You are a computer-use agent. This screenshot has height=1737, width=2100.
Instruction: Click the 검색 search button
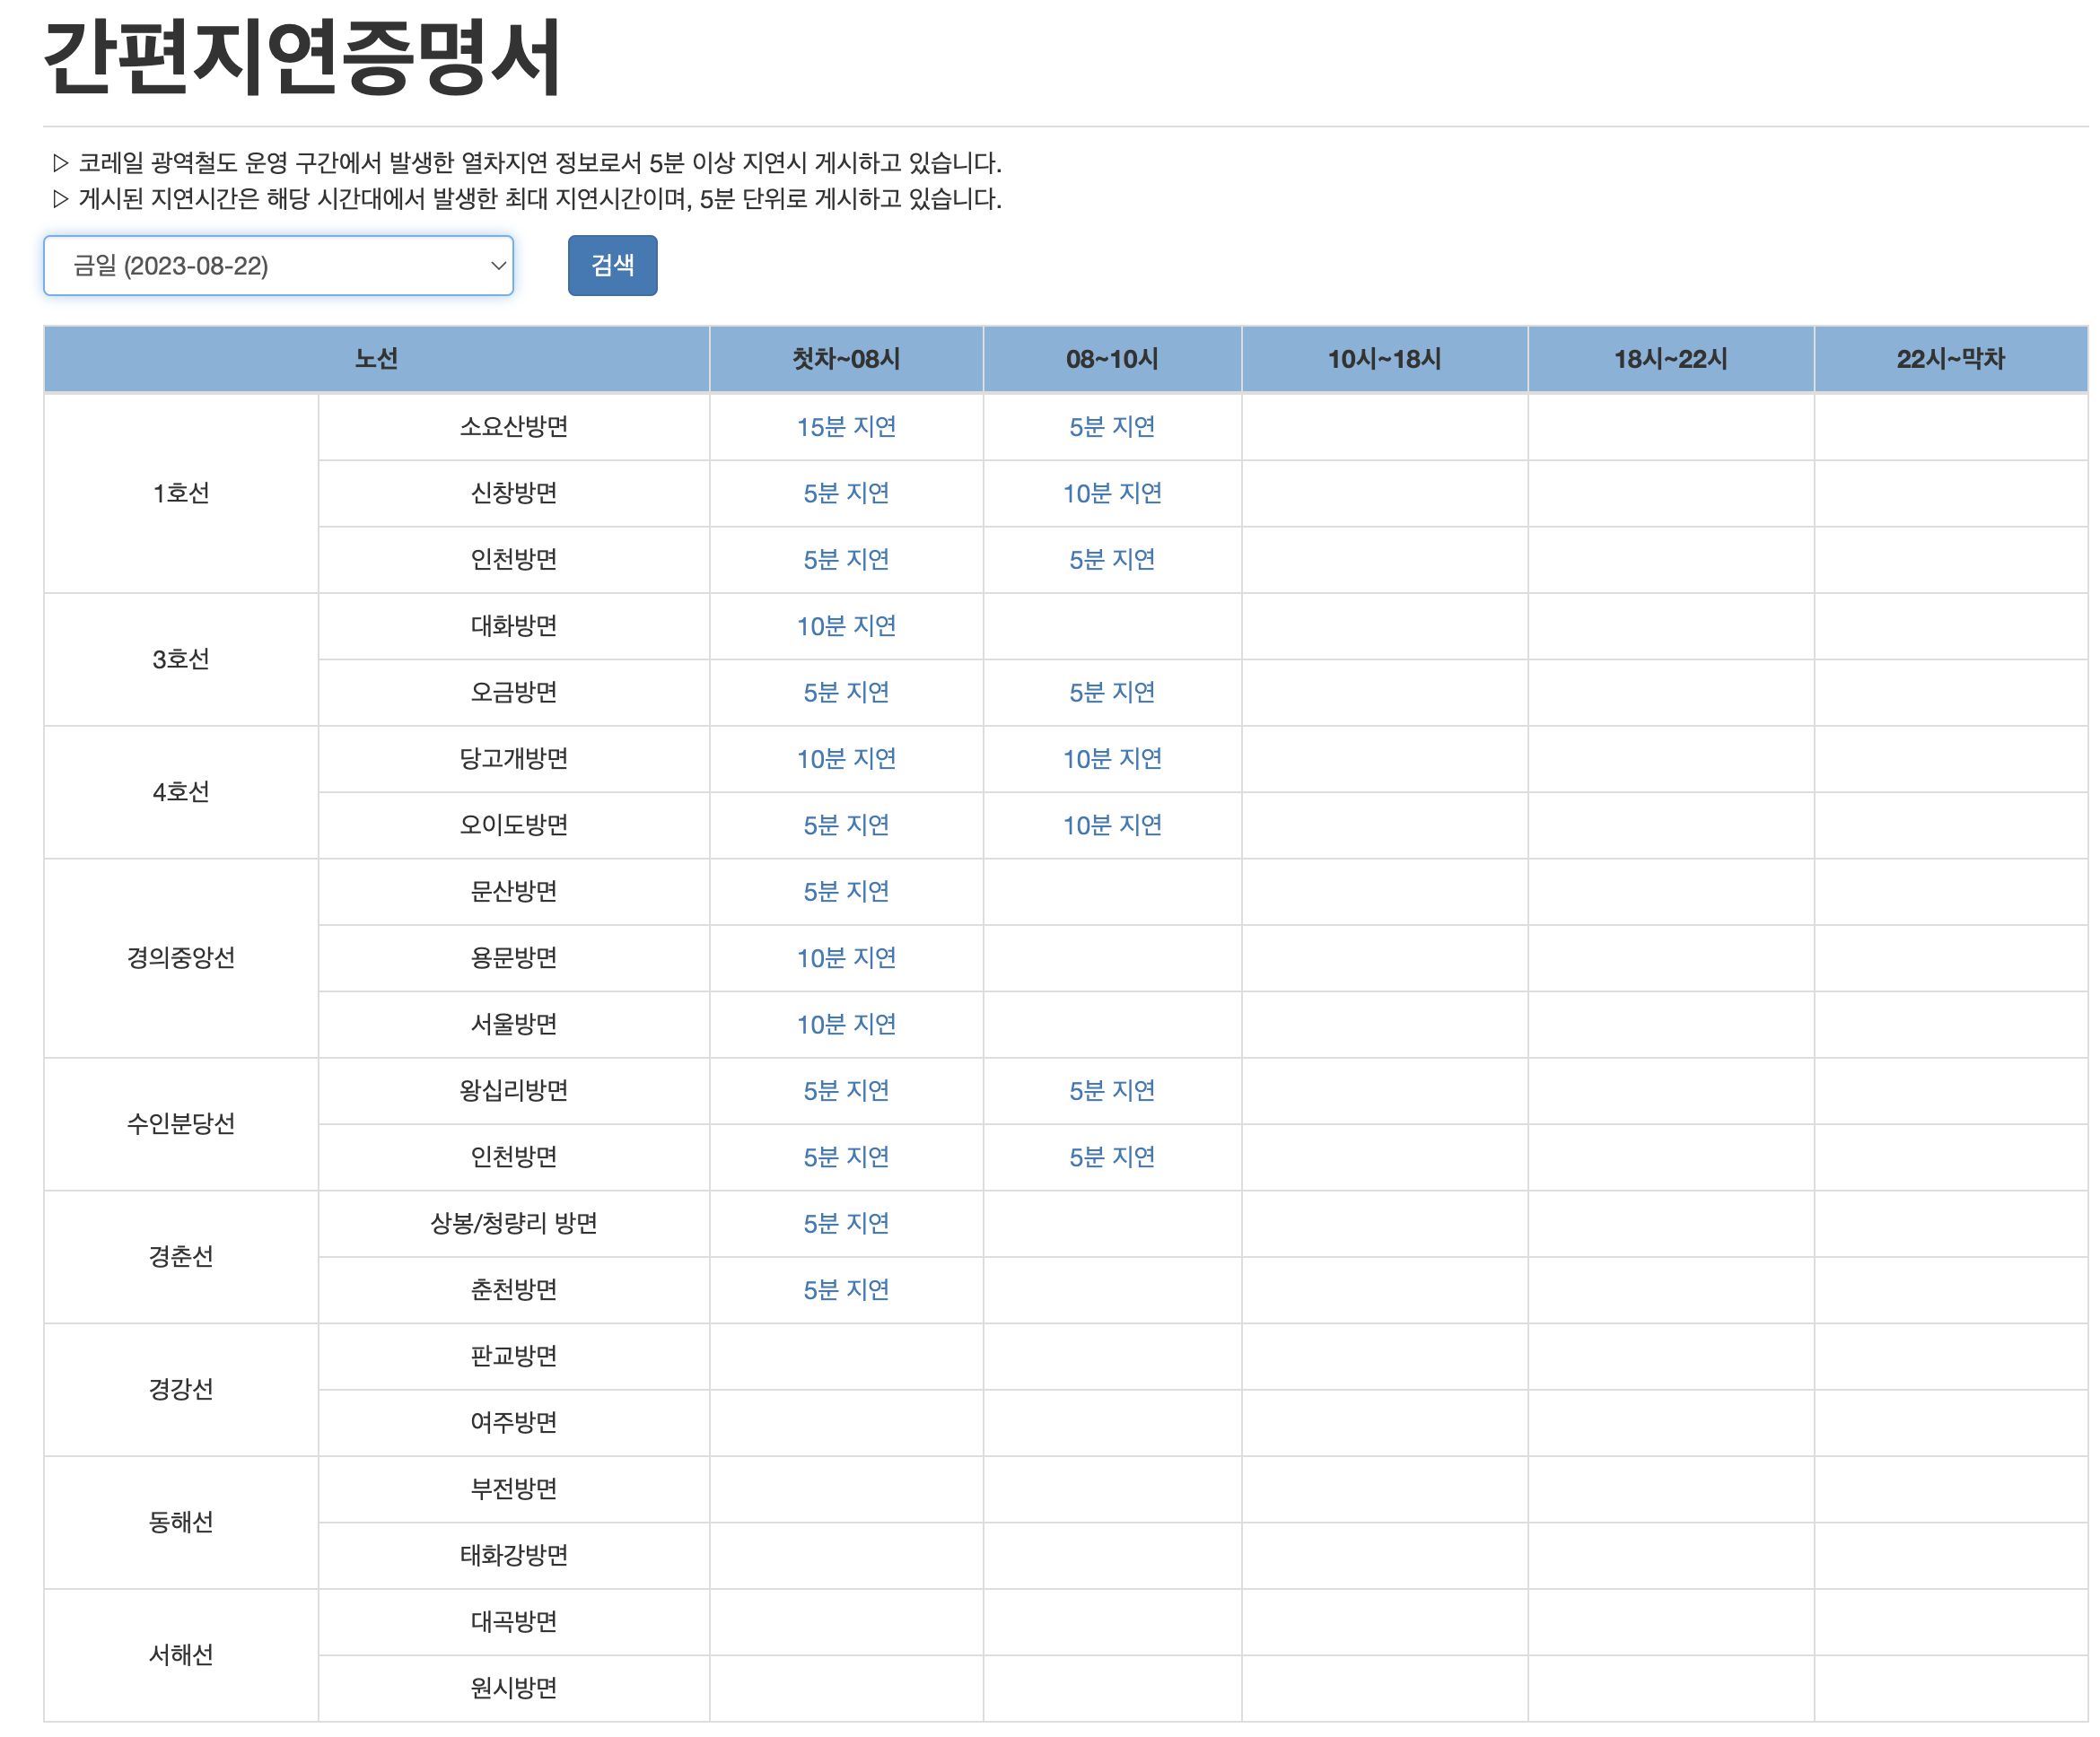(612, 266)
